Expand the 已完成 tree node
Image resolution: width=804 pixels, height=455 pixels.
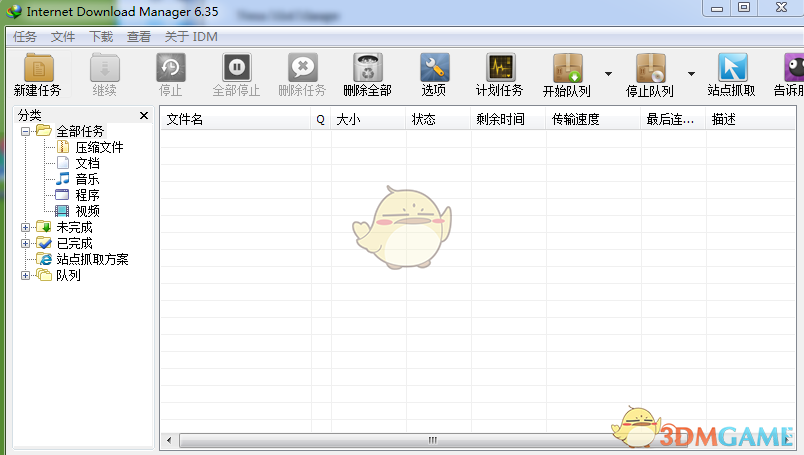[x=25, y=243]
